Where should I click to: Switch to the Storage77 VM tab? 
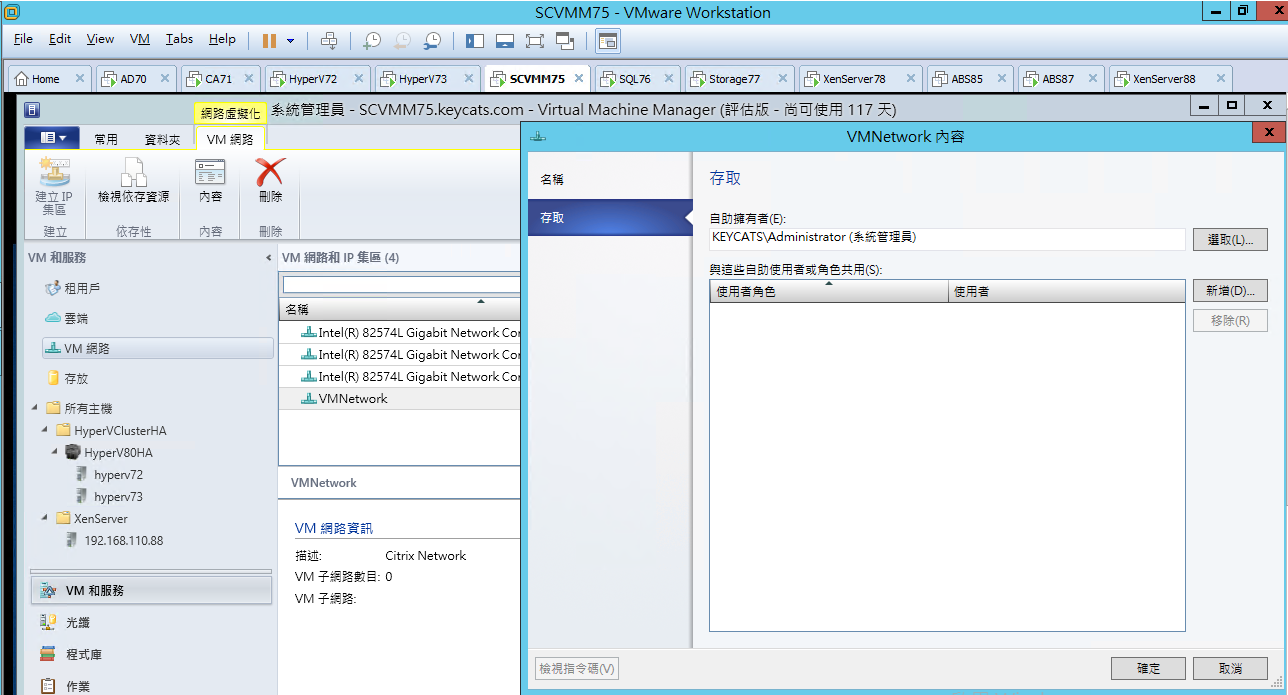click(735, 79)
